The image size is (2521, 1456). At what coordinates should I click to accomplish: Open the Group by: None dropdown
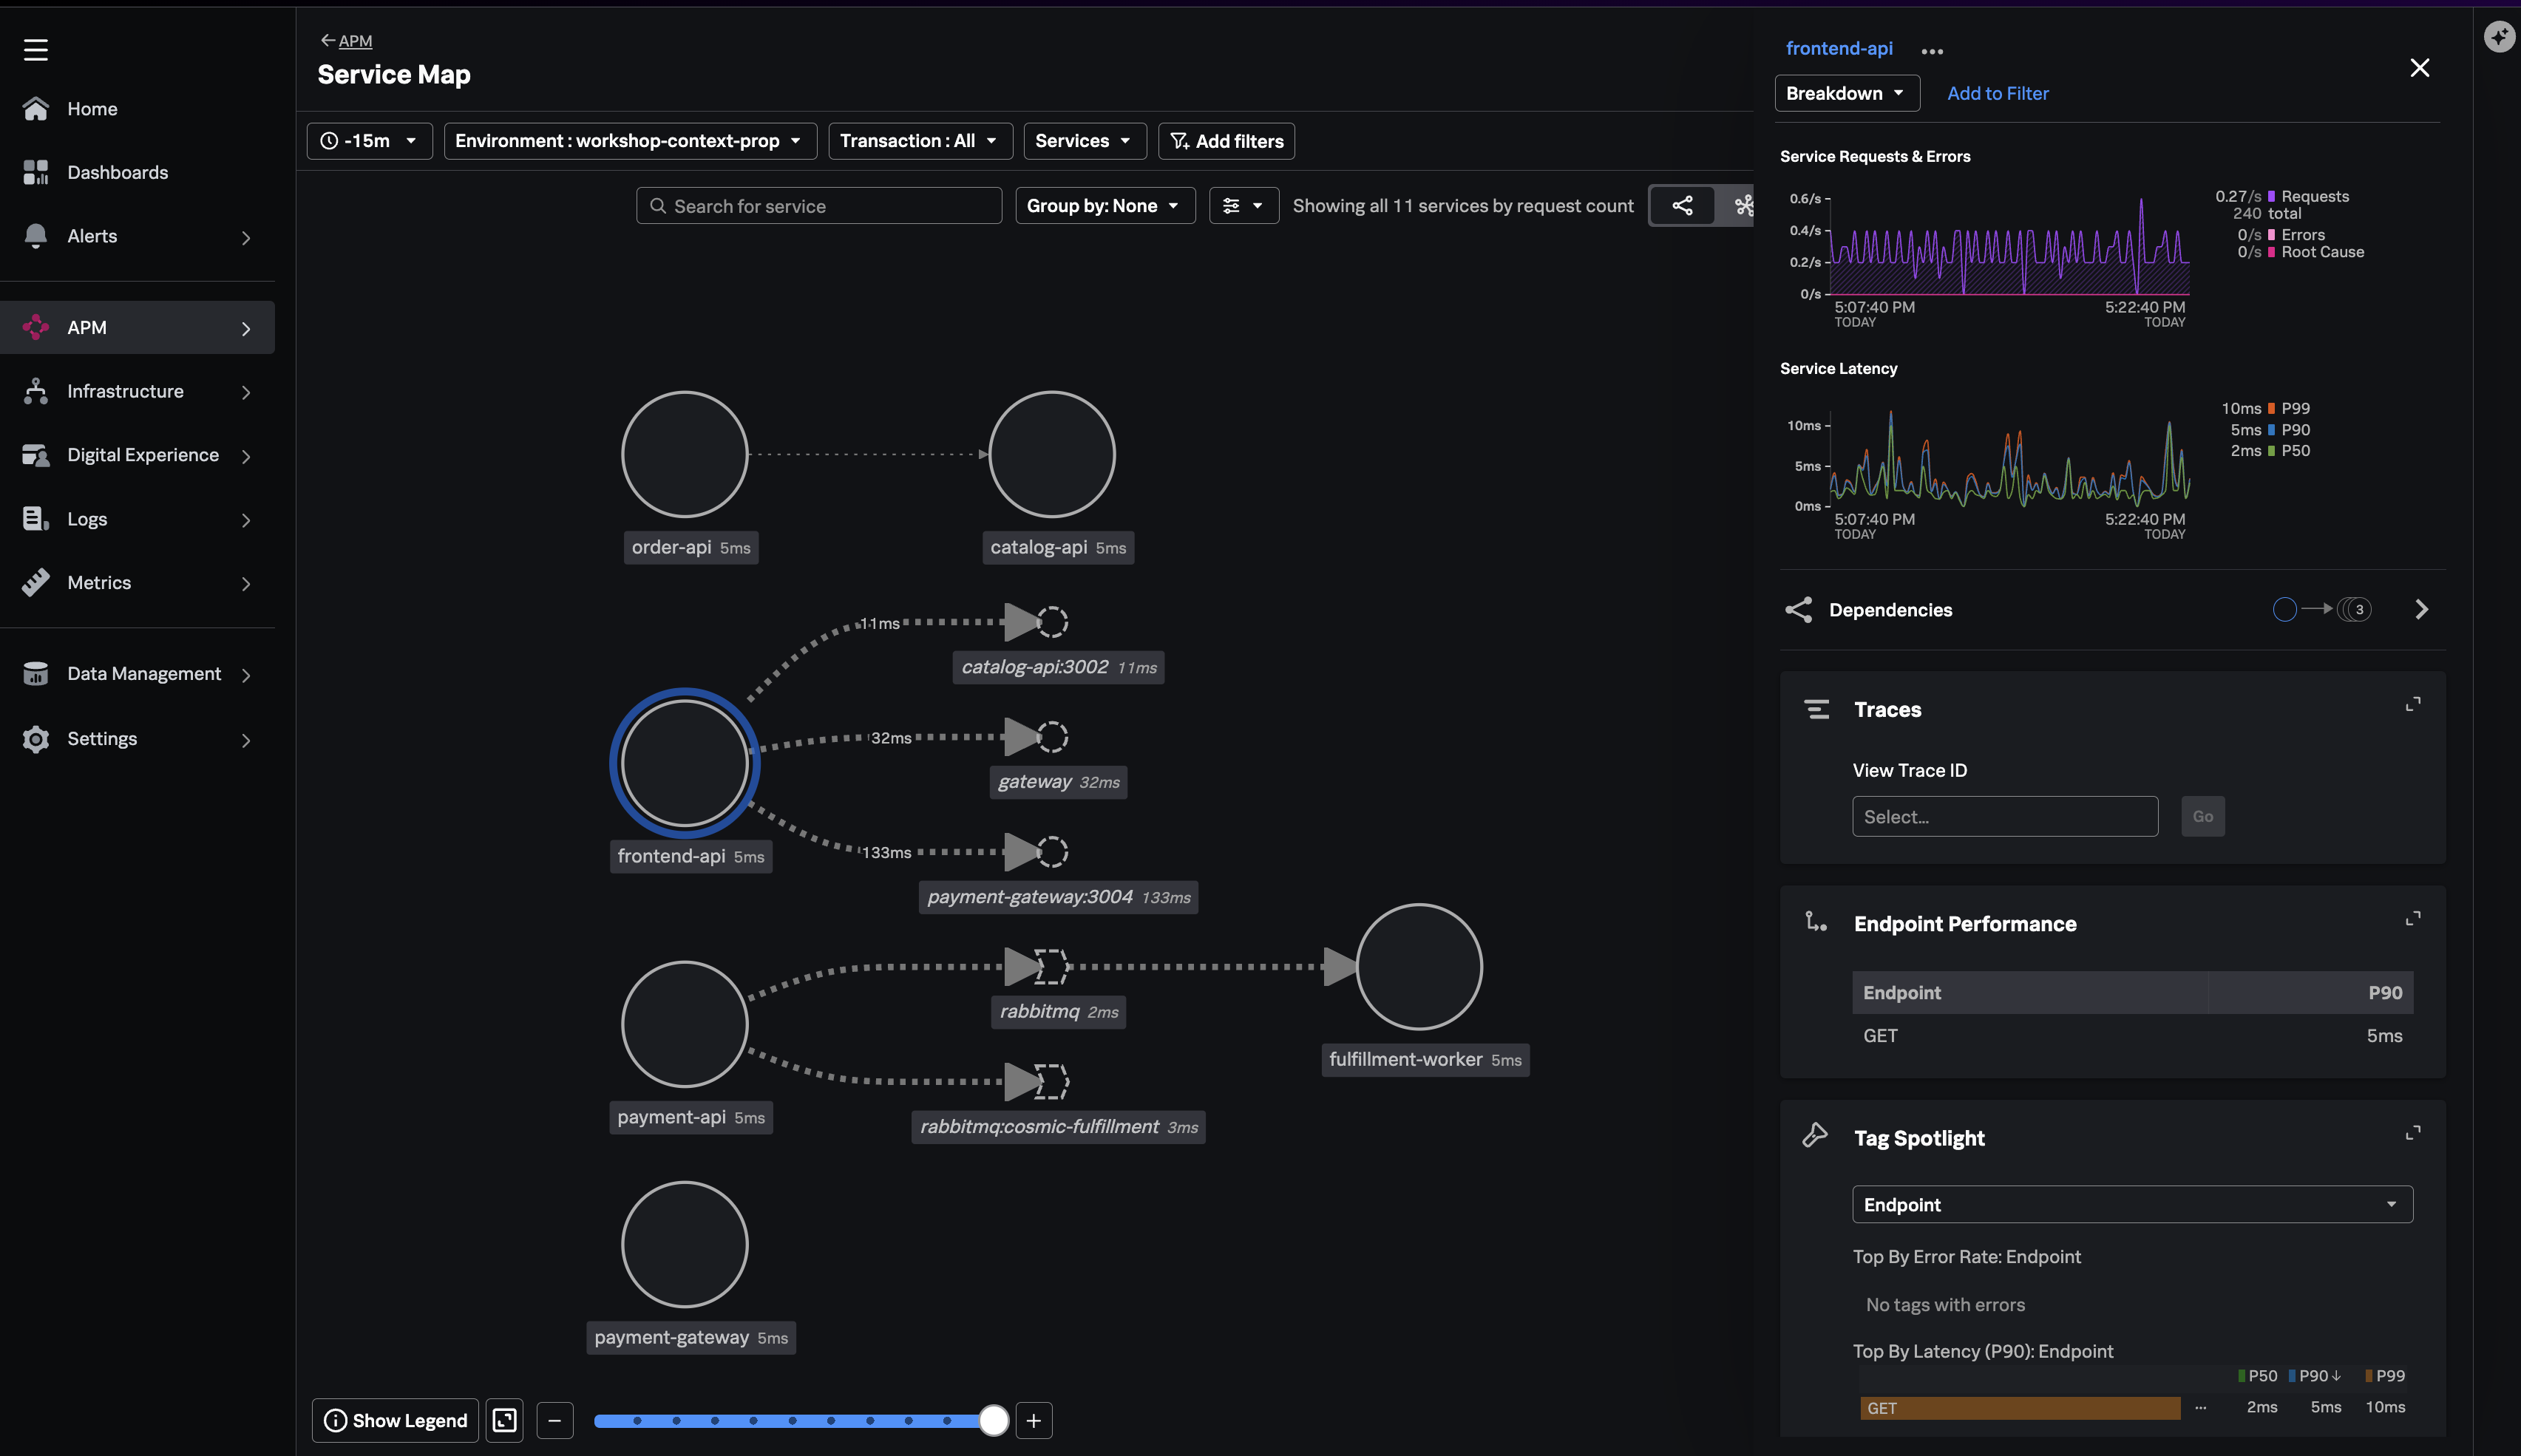pyautogui.click(x=1105, y=206)
